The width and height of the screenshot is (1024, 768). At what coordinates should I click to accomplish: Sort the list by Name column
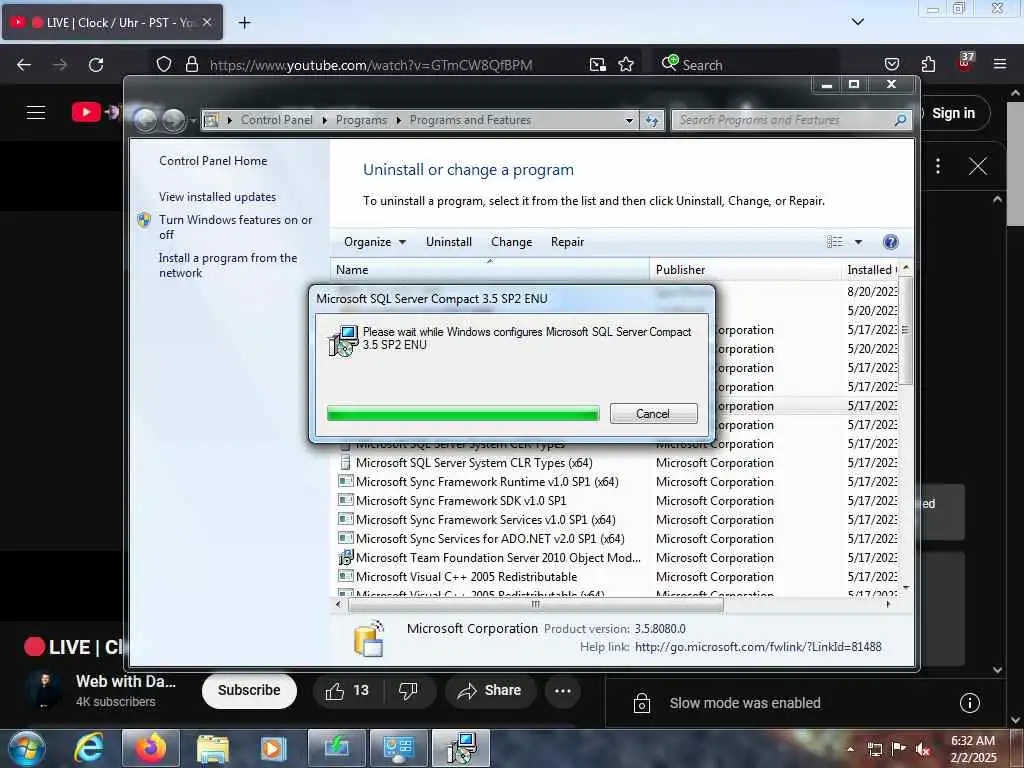[490, 270]
